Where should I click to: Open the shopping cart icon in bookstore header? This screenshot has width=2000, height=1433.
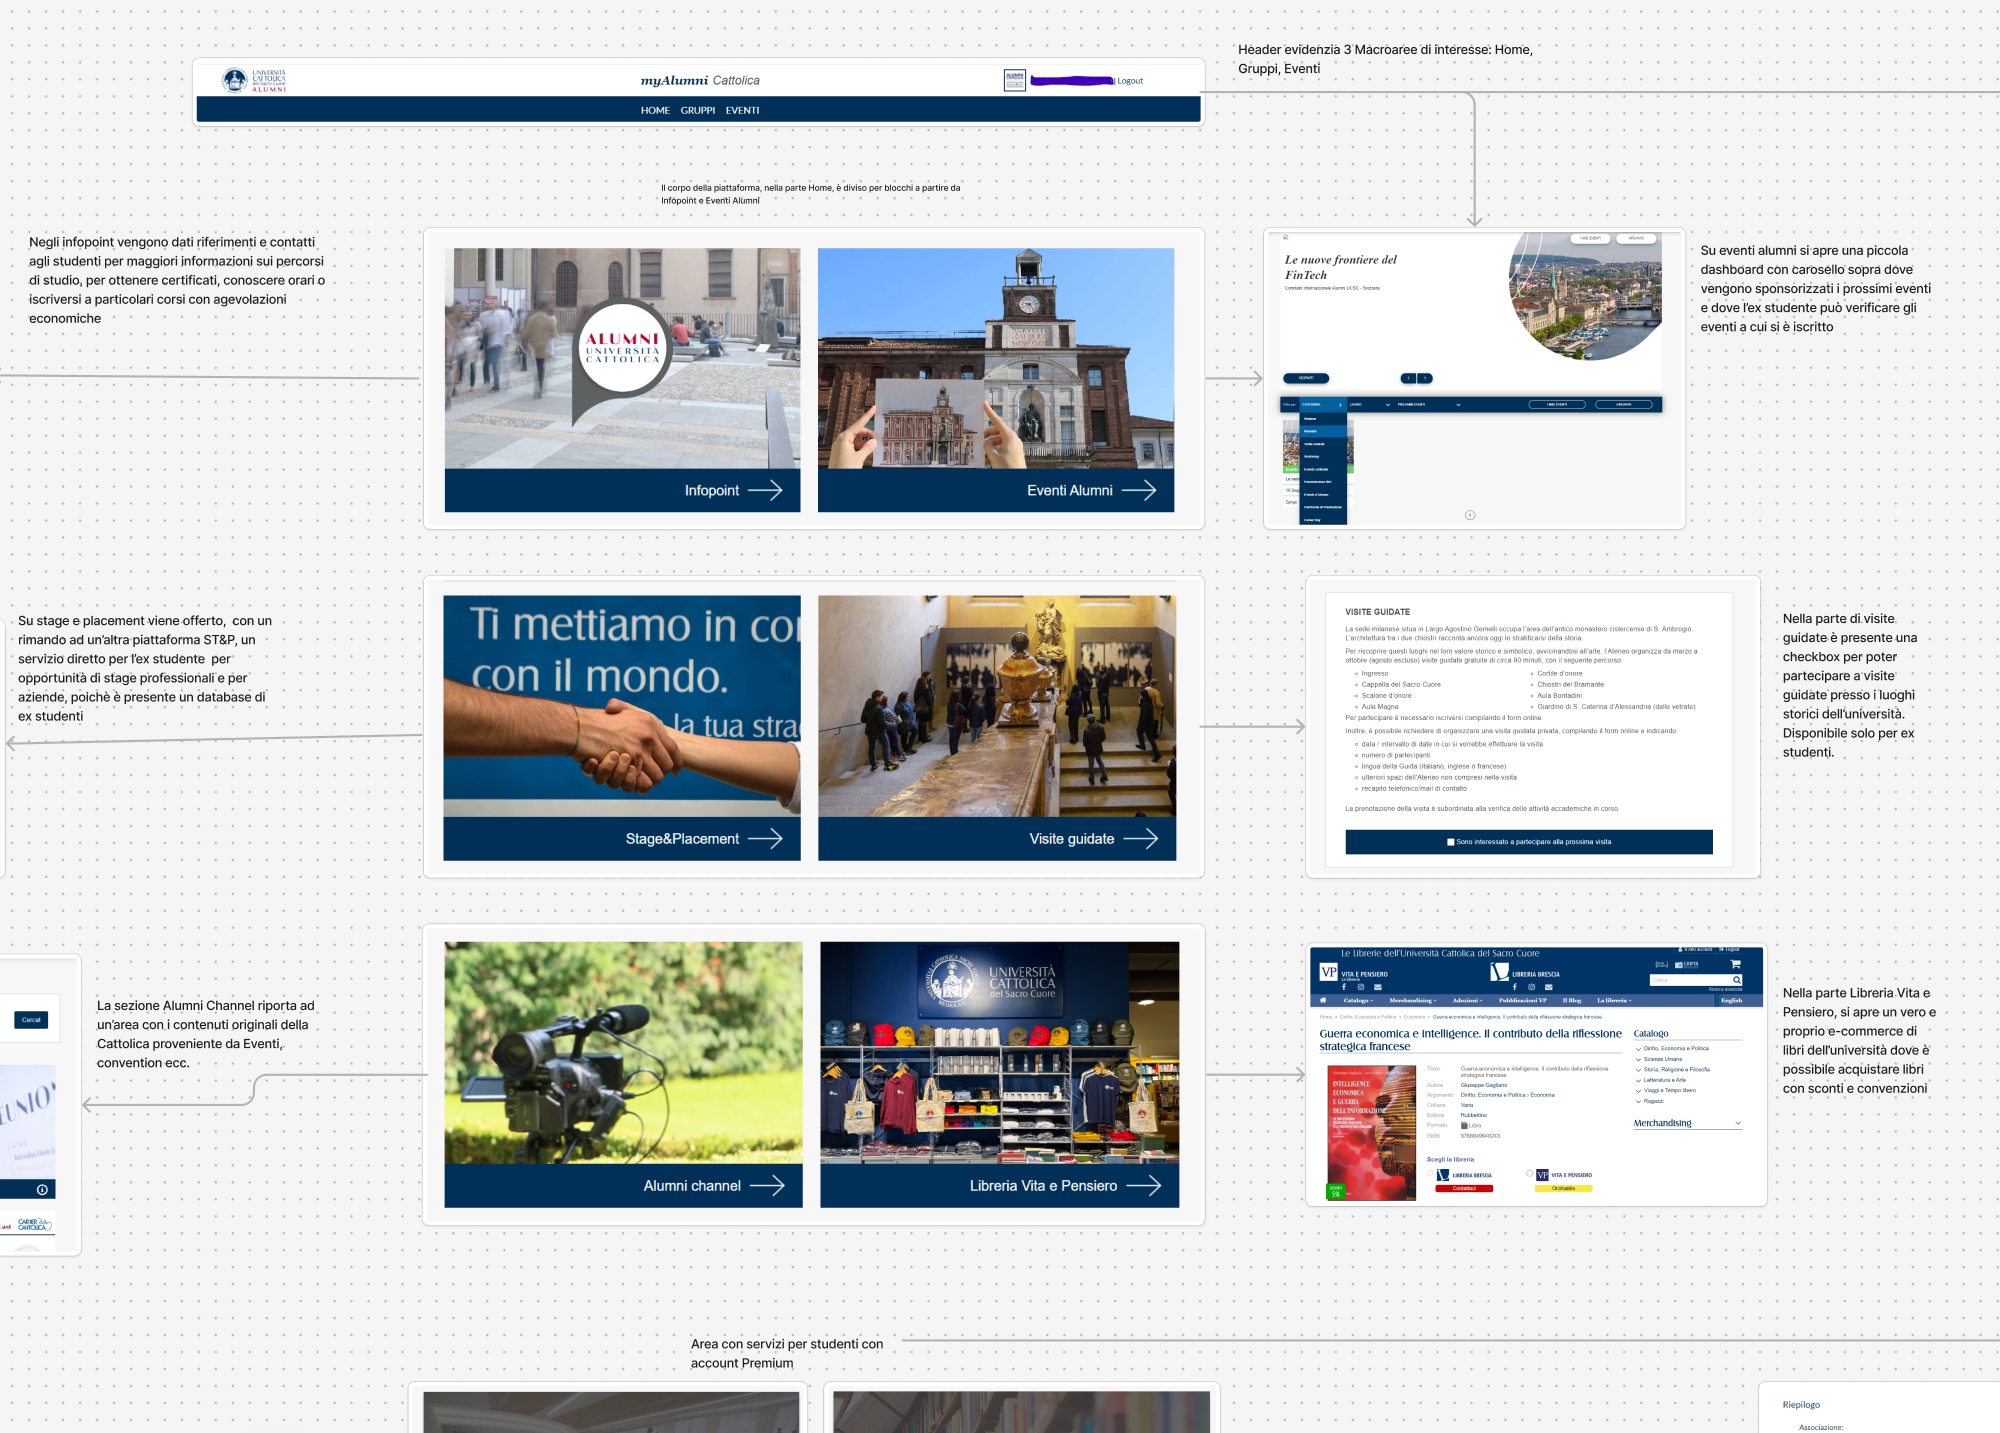click(x=1735, y=964)
